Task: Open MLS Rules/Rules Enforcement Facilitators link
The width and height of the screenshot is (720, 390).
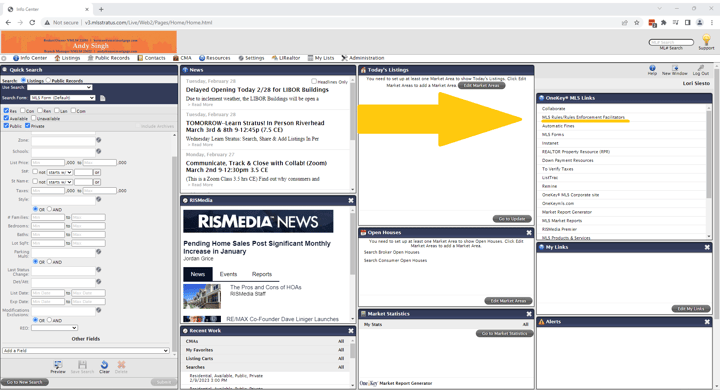Action: coord(583,117)
